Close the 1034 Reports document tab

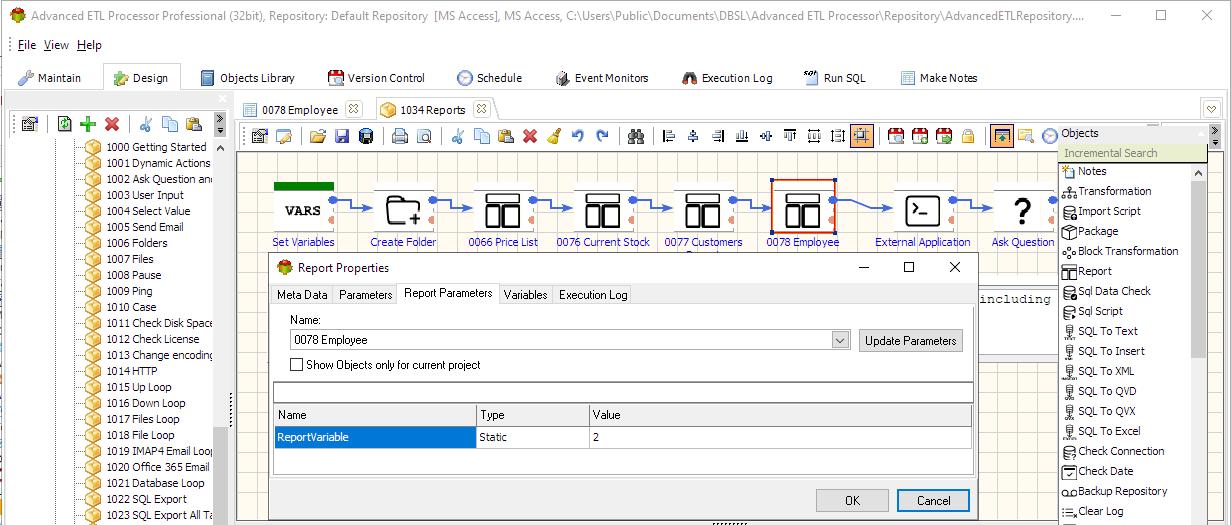point(481,109)
